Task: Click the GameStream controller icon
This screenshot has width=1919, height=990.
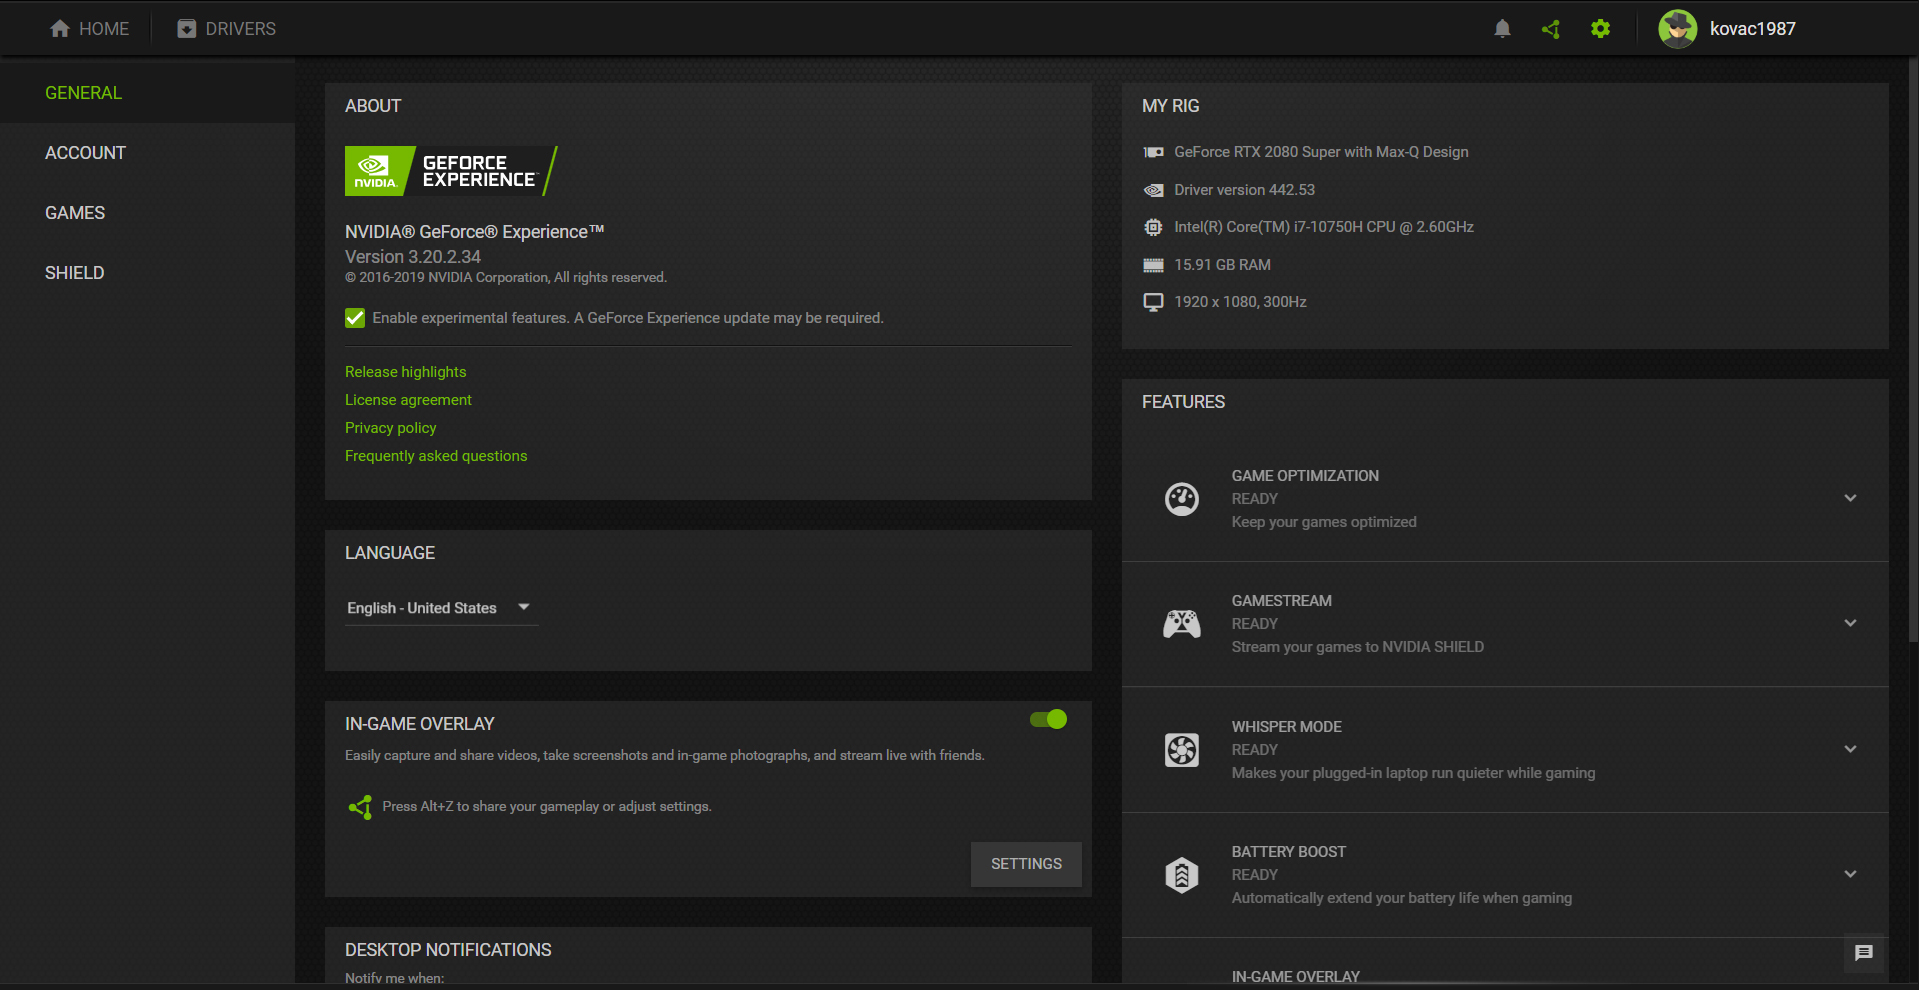Action: pyautogui.click(x=1182, y=624)
